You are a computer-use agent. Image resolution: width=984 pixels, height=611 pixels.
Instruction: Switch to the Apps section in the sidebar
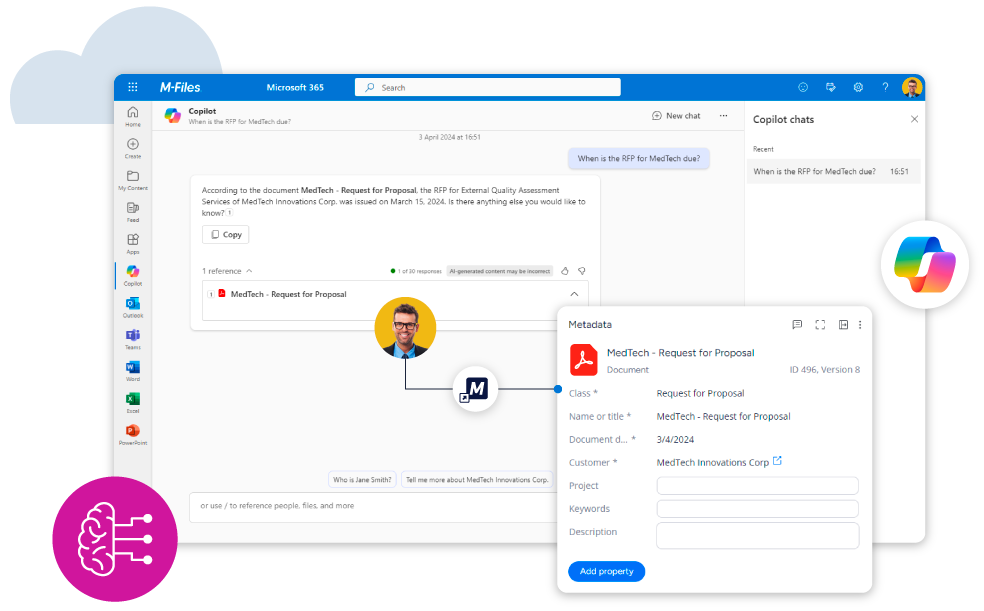coord(132,240)
